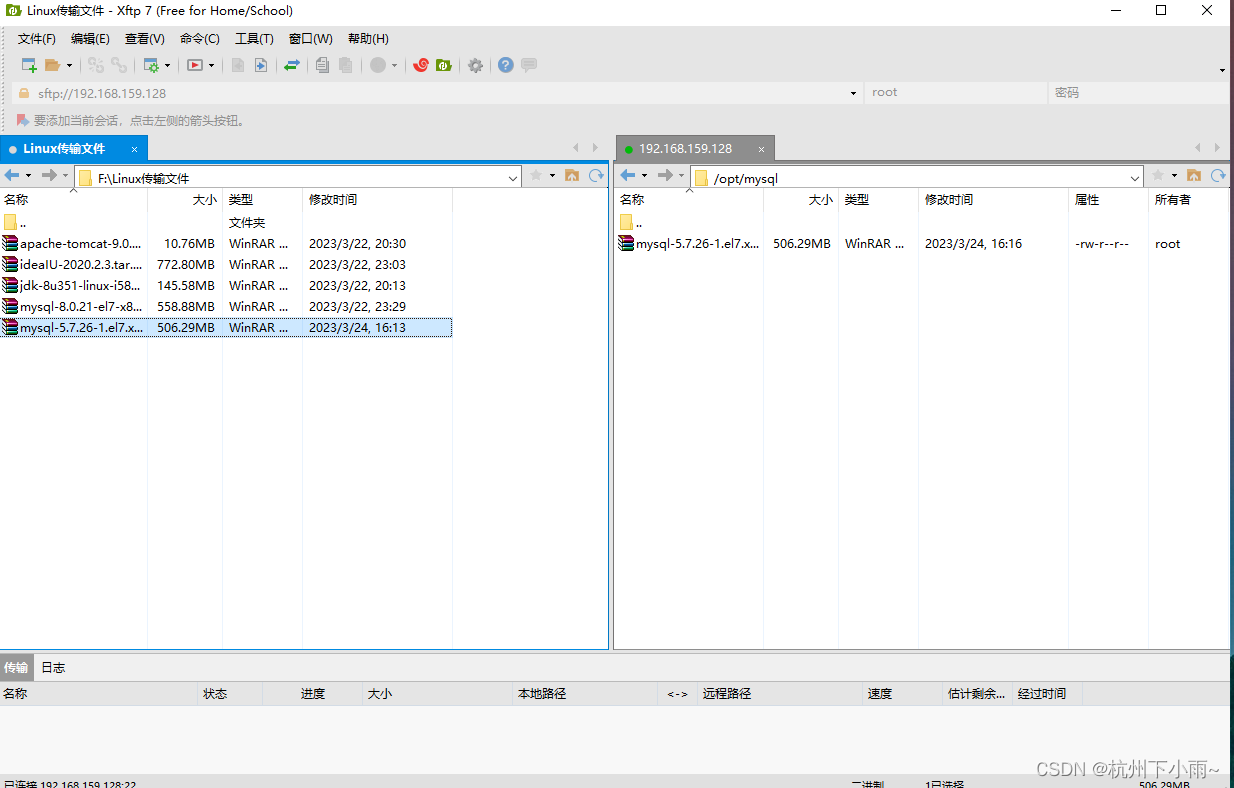The height and width of the screenshot is (788, 1234).
Task: Click the copy documents toolbar icon
Action: tap(322, 65)
